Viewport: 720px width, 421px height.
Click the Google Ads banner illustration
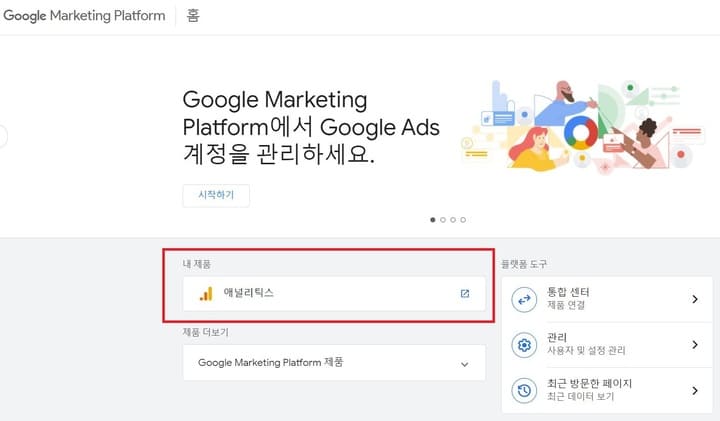(582, 127)
